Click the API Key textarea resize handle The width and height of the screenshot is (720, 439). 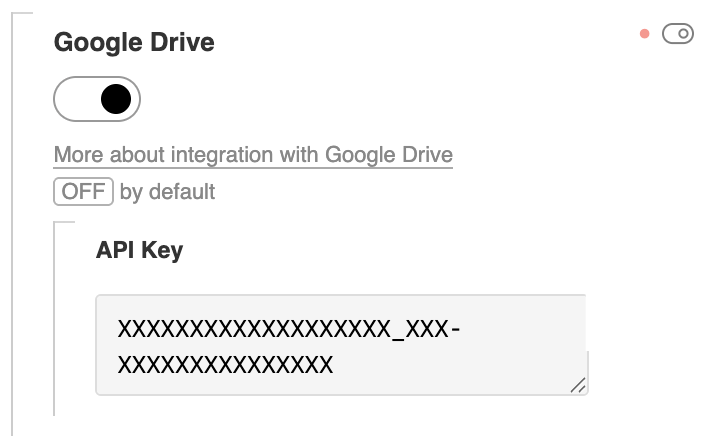tap(577, 385)
